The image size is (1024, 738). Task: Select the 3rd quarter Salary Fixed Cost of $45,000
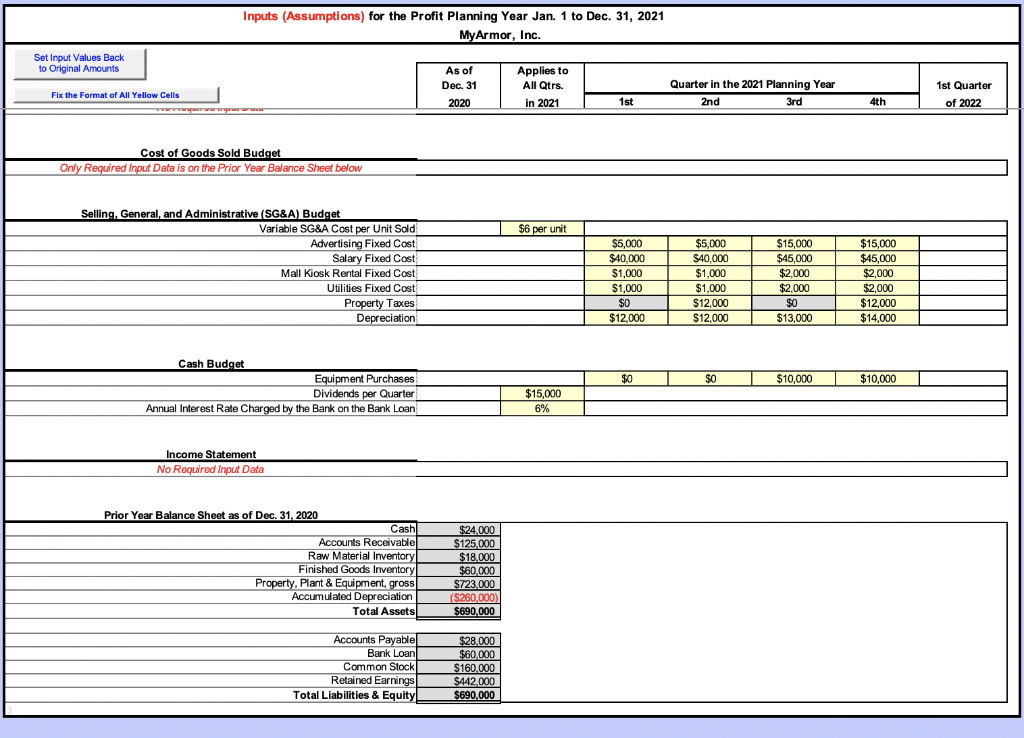tap(793, 258)
